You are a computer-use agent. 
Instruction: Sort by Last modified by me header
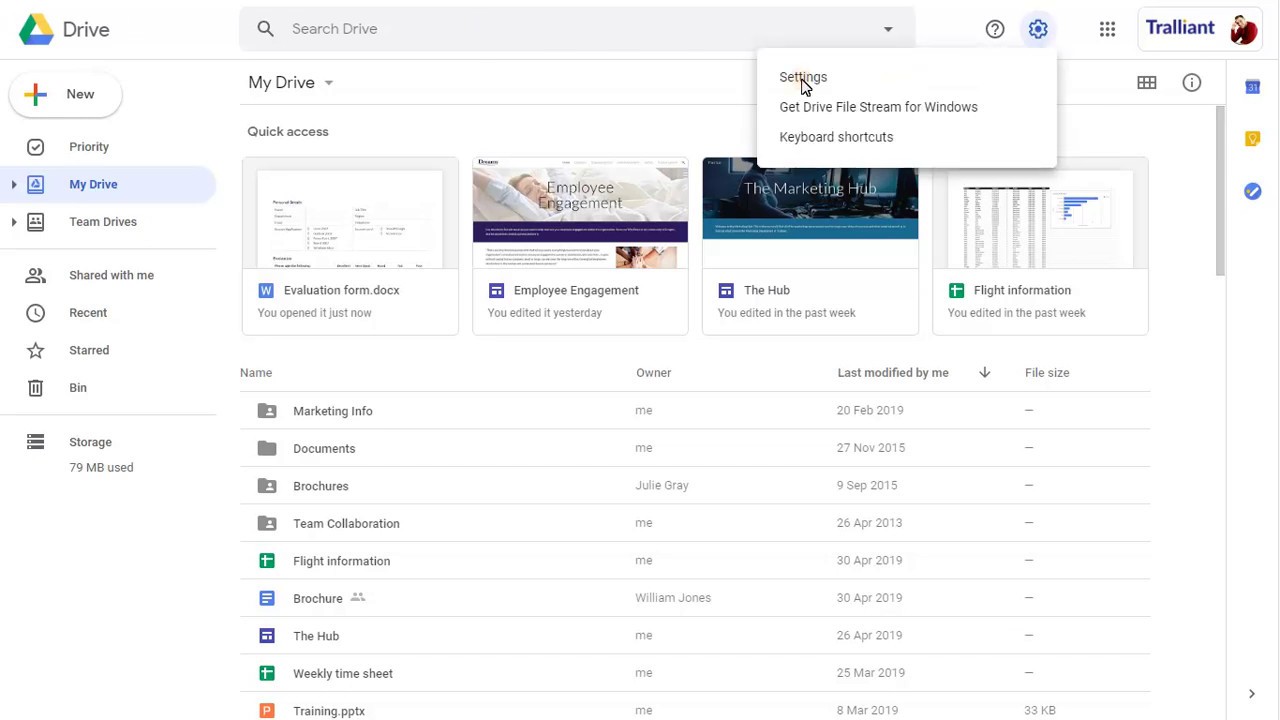[893, 373]
